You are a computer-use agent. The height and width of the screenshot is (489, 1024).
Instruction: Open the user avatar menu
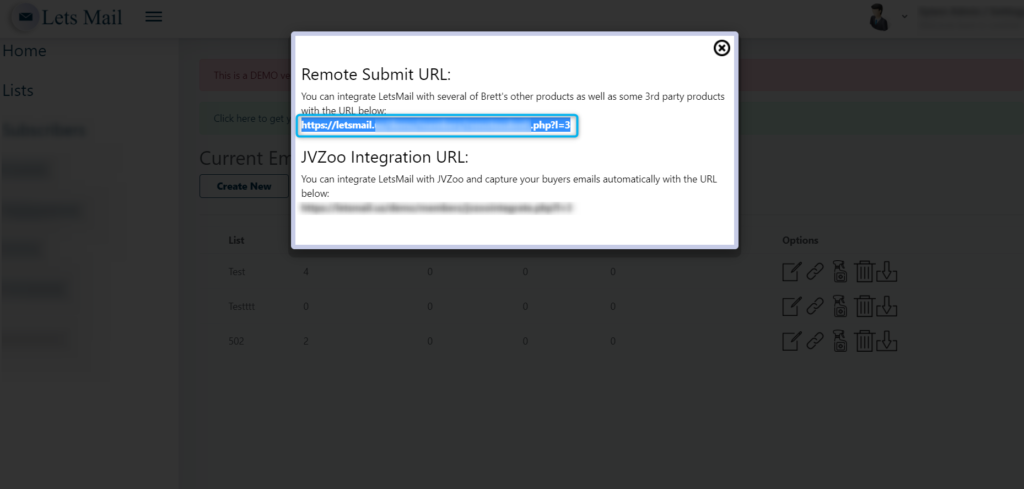[x=879, y=17]
